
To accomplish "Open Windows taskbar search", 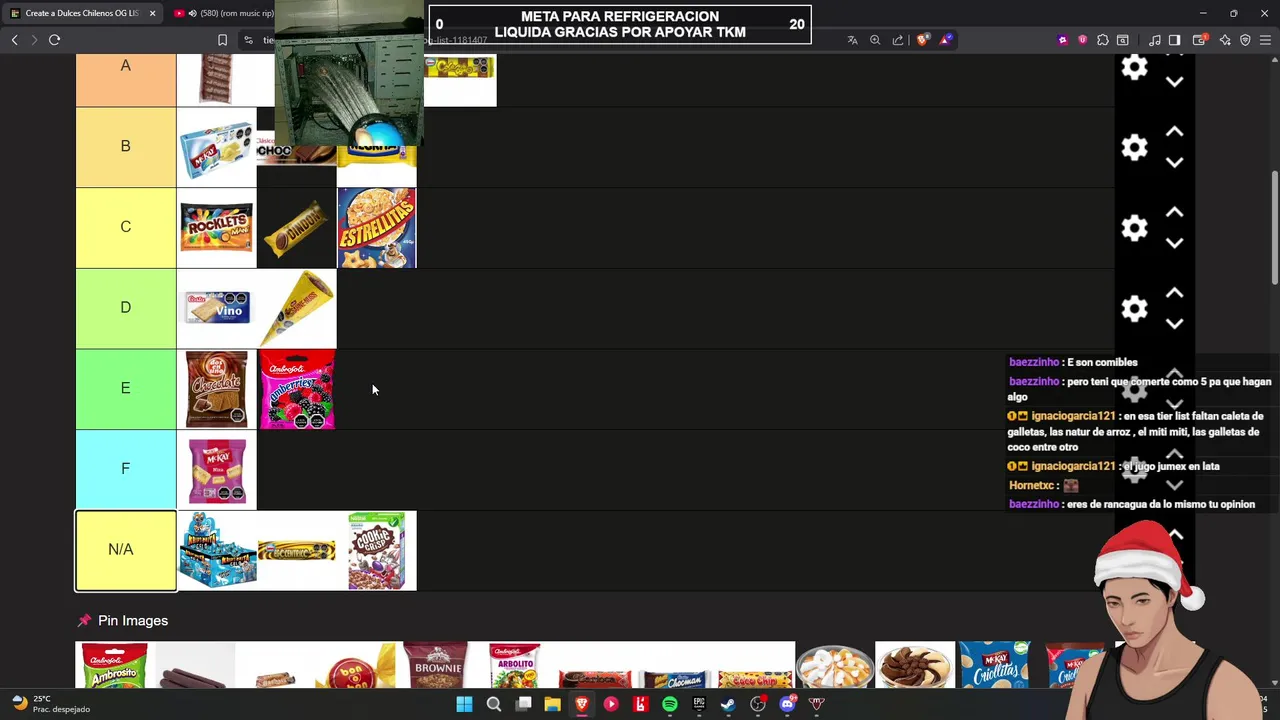I will point(493,704).
